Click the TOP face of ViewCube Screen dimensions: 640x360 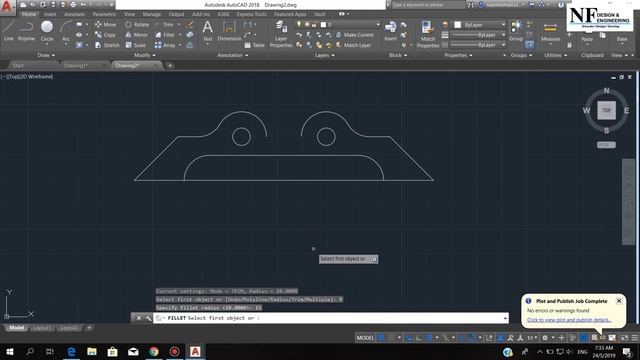coord(607,110)
